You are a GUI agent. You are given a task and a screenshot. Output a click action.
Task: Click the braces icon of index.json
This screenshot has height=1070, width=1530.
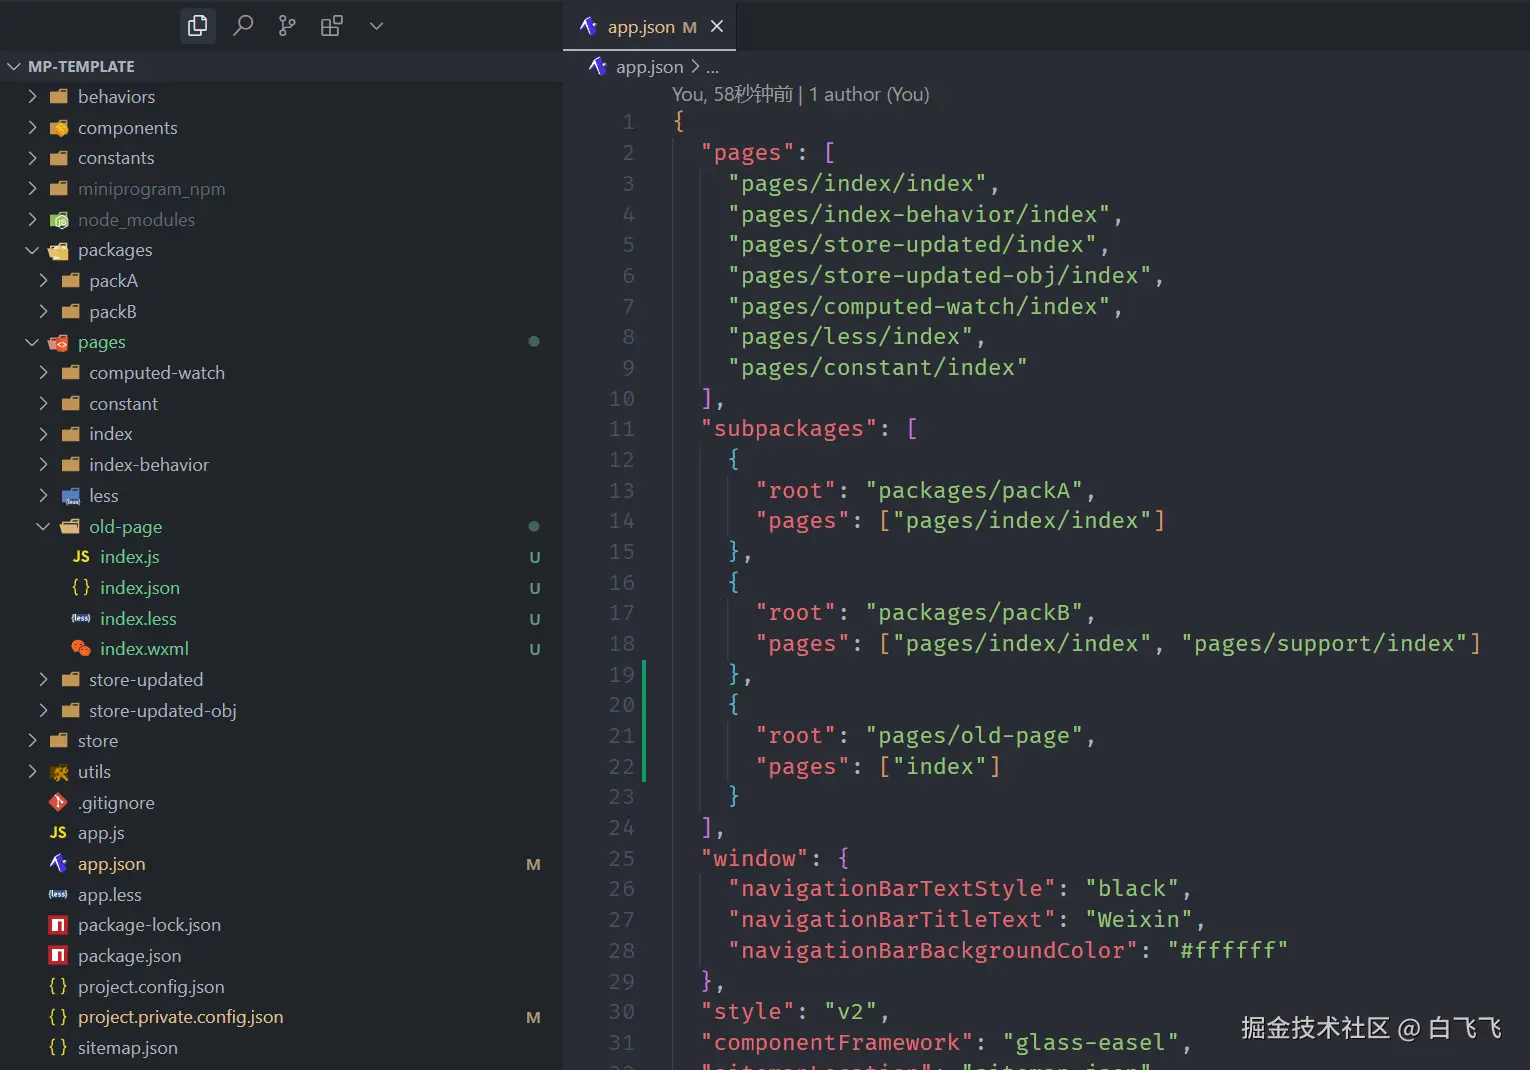[x=81, y=588]
